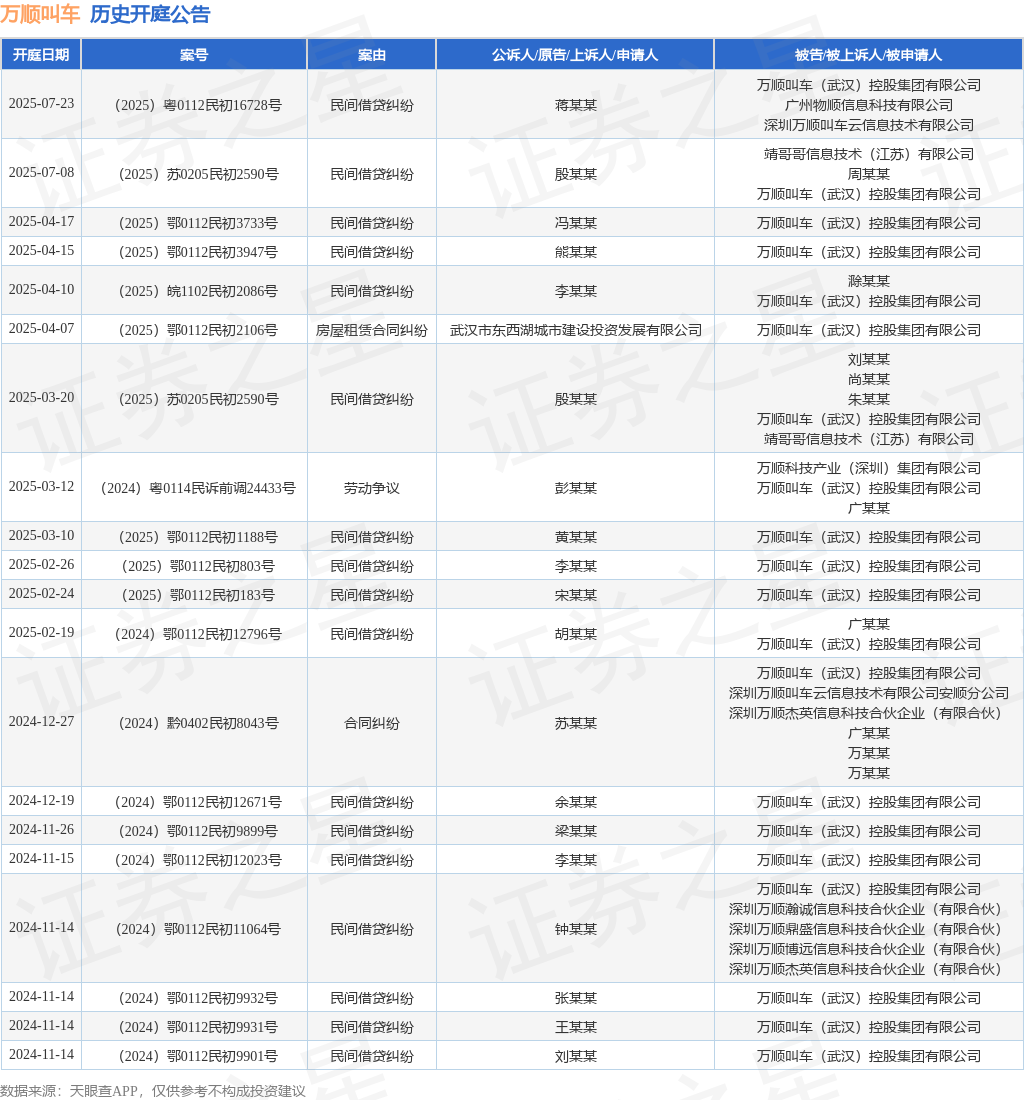1024x1100 pixels.
Task: Click the 房屋租赁合同纠纷 case cause
Action: [x=372, y=330]
